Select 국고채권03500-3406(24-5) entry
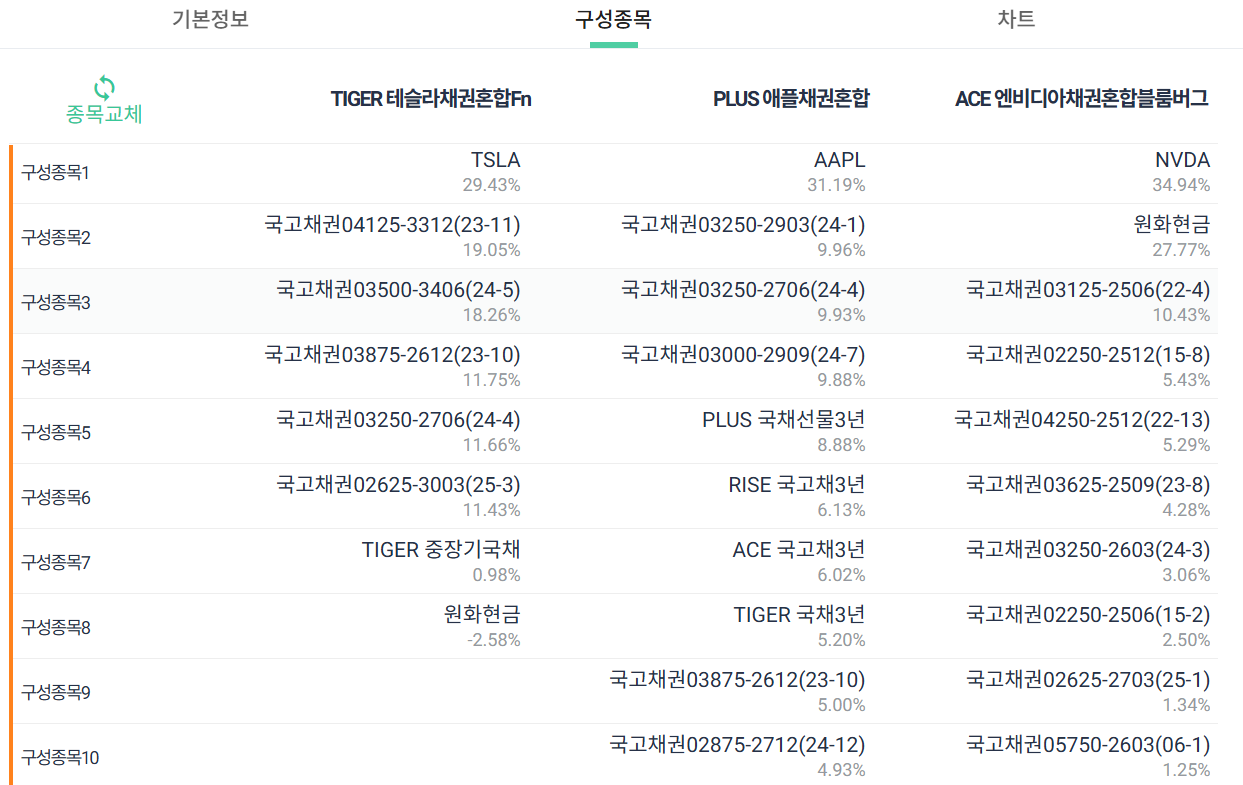1243x785 pixels. [398, 290]
